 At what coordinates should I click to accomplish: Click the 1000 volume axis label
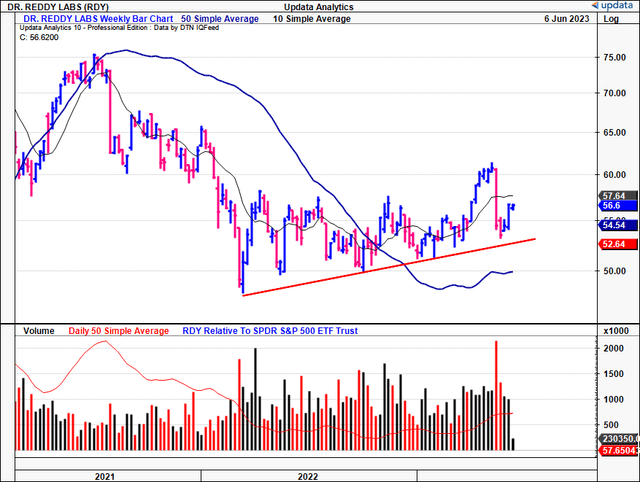pos(614,400)
